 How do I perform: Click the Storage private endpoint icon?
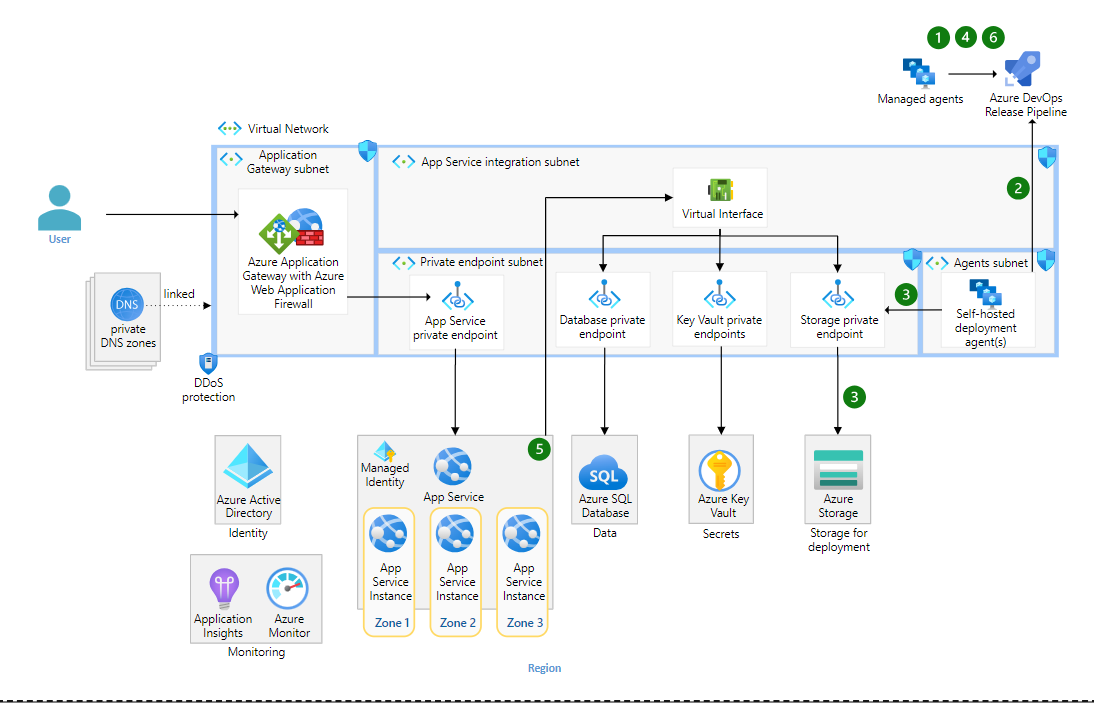pyautogui.click(x=837, y=295)
